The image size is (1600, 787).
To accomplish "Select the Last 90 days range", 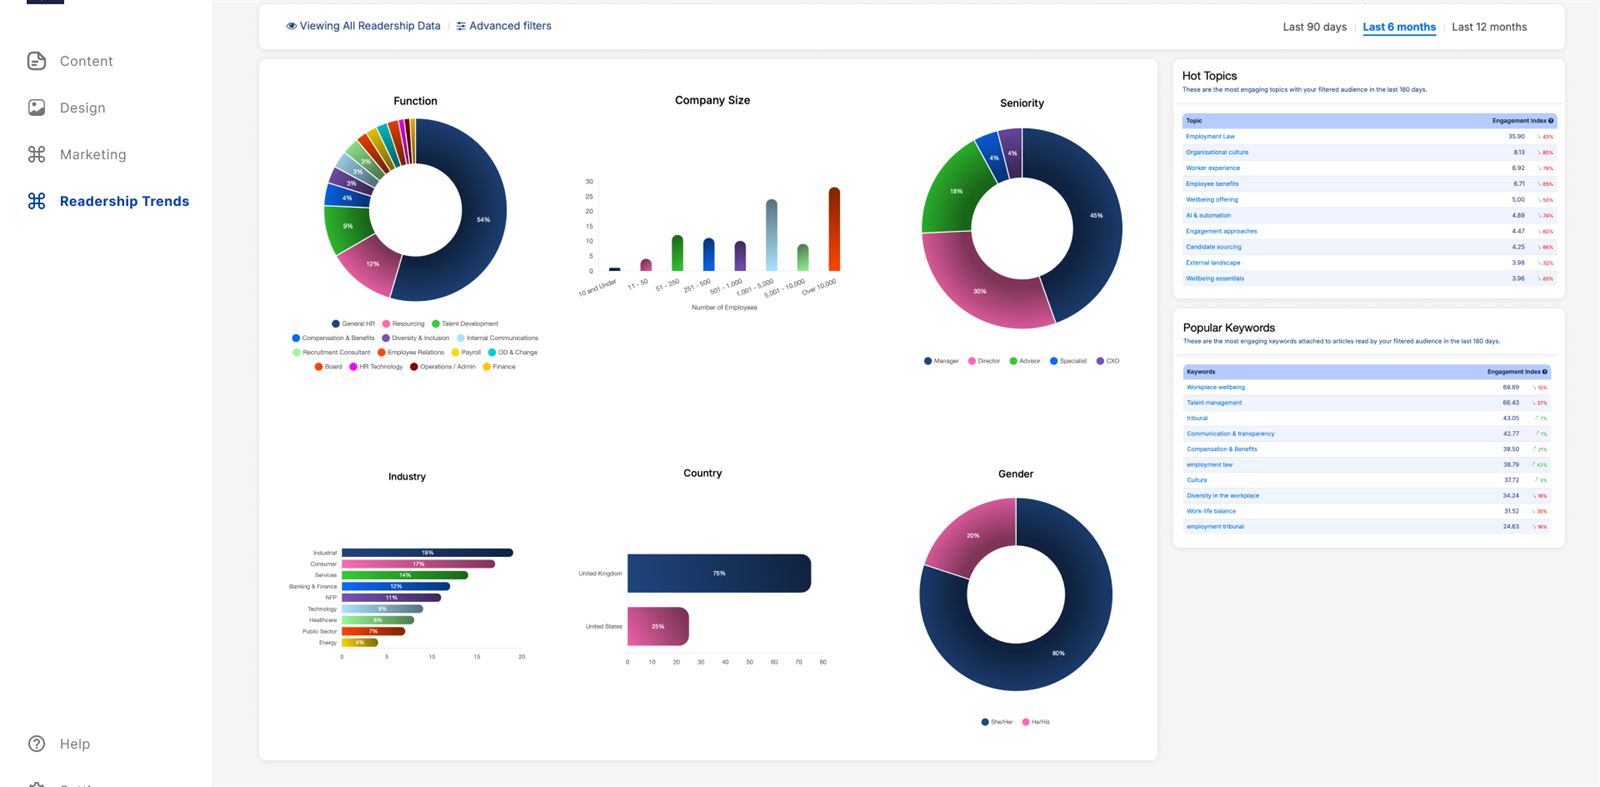I will pos(1314,27).
